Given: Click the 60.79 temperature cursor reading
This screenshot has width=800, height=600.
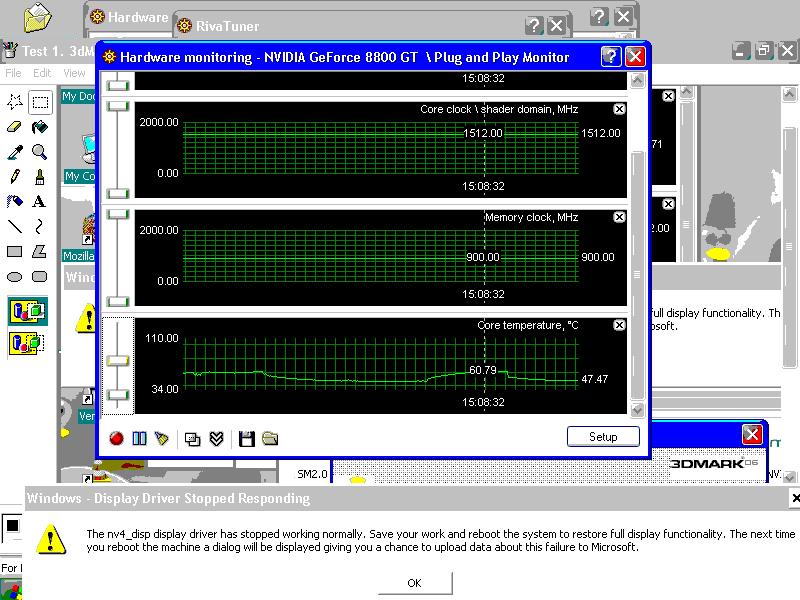Looking at the screenshot, I should click(483, 370).
